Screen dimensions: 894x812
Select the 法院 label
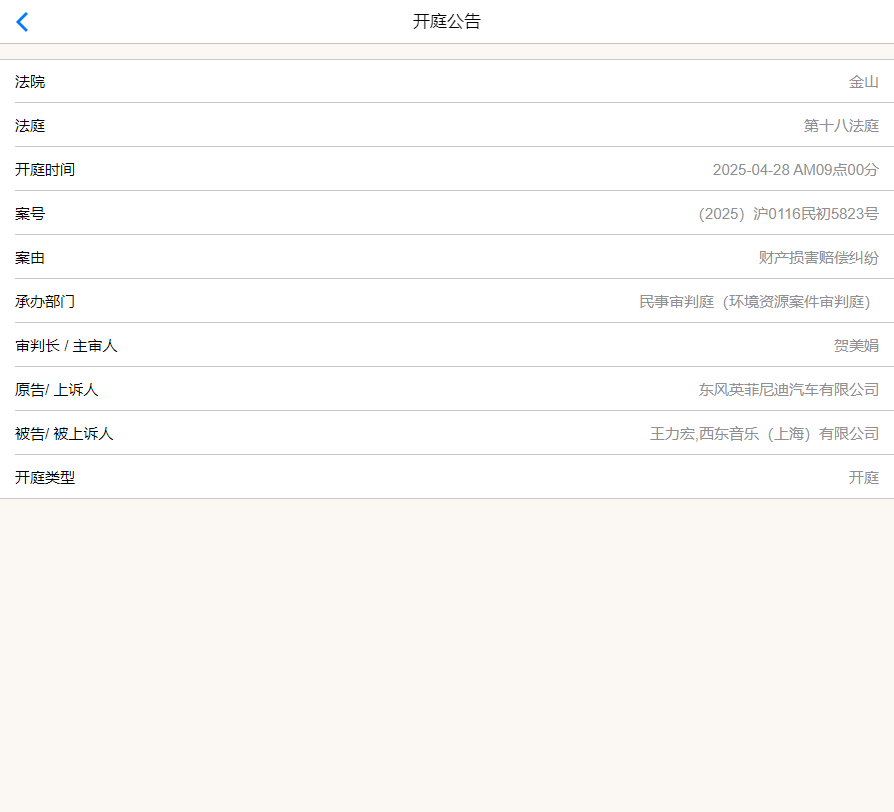coord(30,82)
